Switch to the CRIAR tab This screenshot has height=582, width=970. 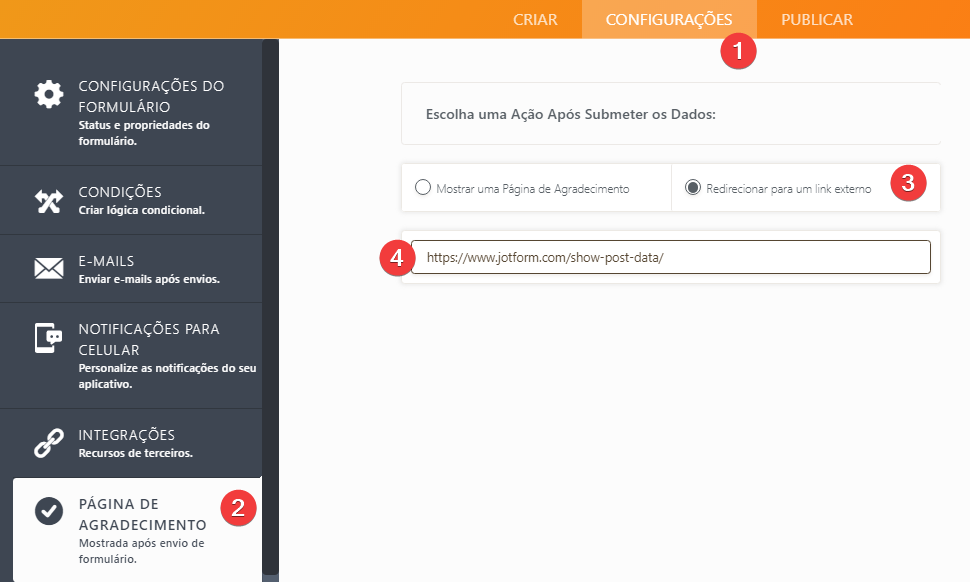pos(535,20)
